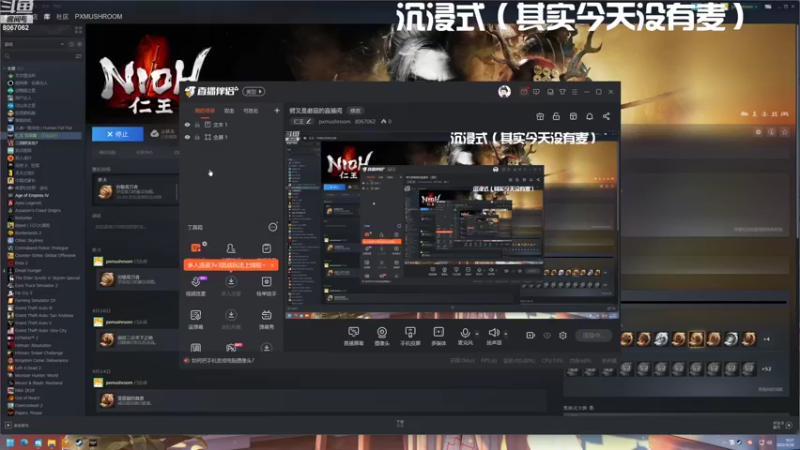Open the hamburger menu in broadcast tool title bar

pos(574,92)
